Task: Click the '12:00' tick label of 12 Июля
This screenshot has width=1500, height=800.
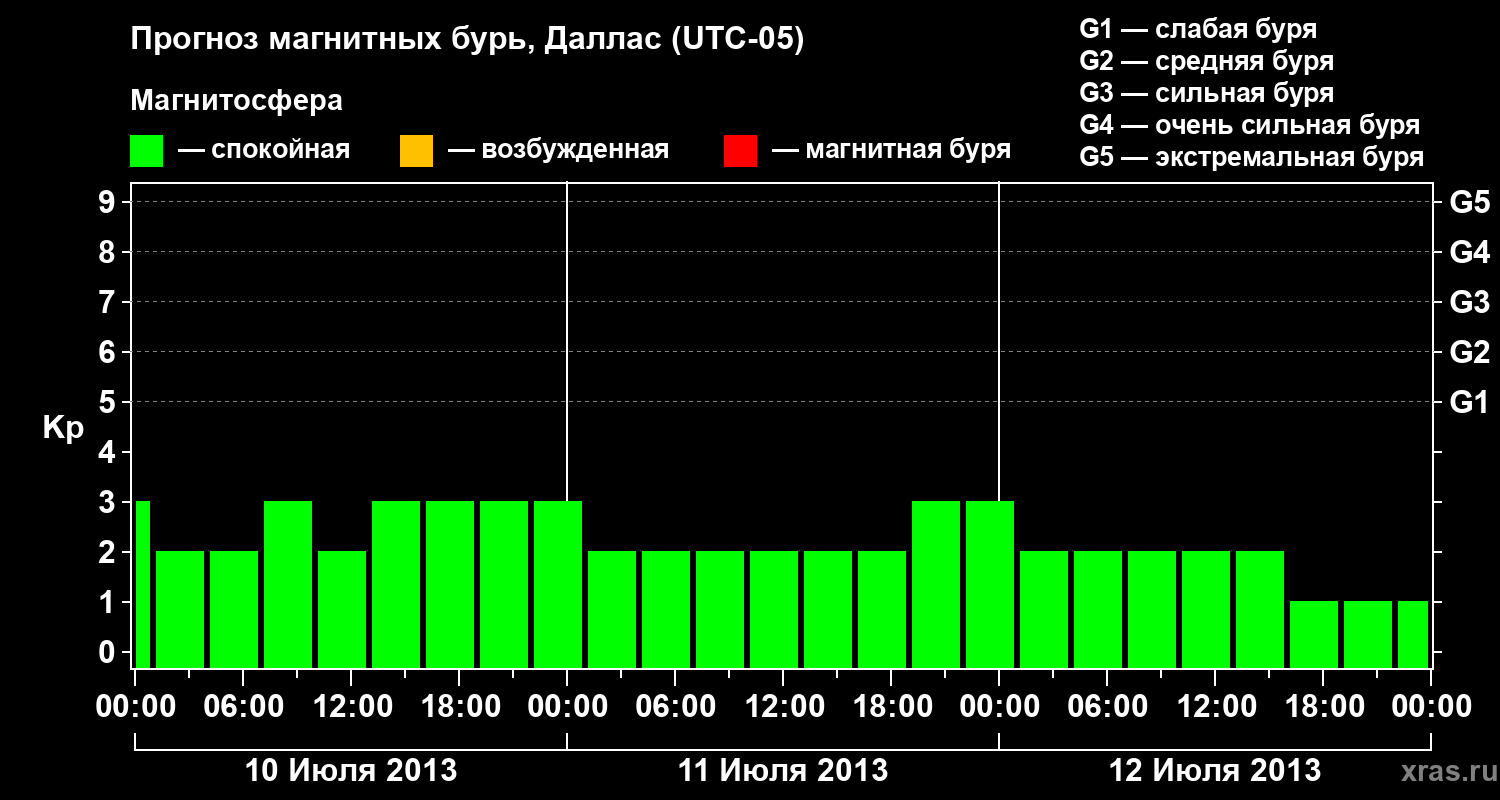Action: 1215,707
